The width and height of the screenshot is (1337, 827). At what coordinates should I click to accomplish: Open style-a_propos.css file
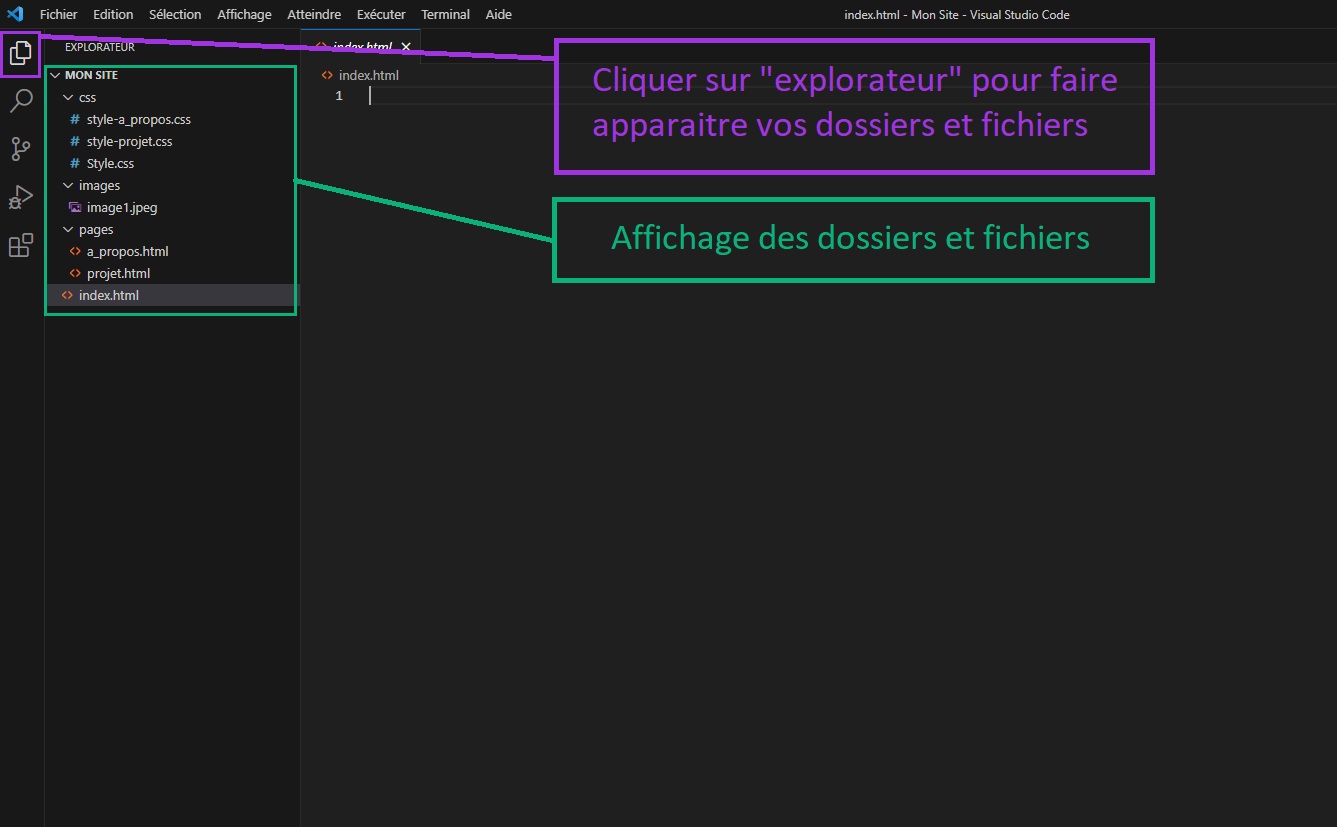click(x=138, y=120)
